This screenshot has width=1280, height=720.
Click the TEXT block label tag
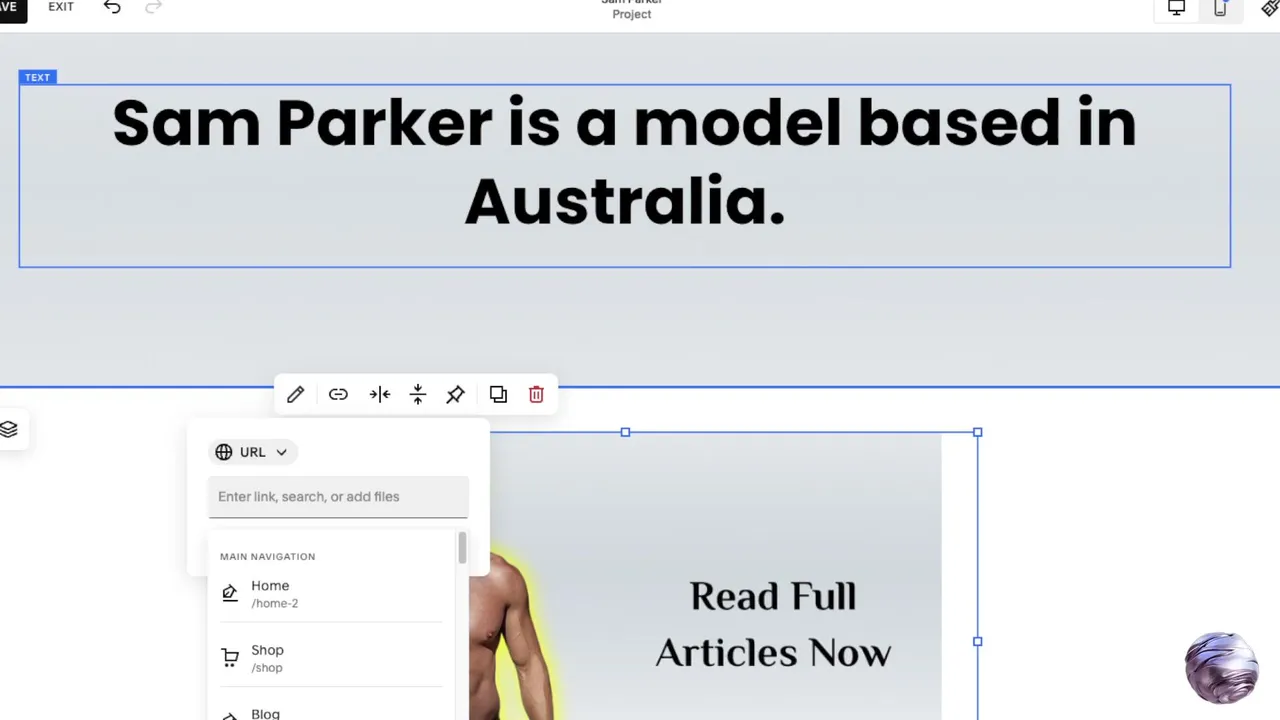pos(37,77)
